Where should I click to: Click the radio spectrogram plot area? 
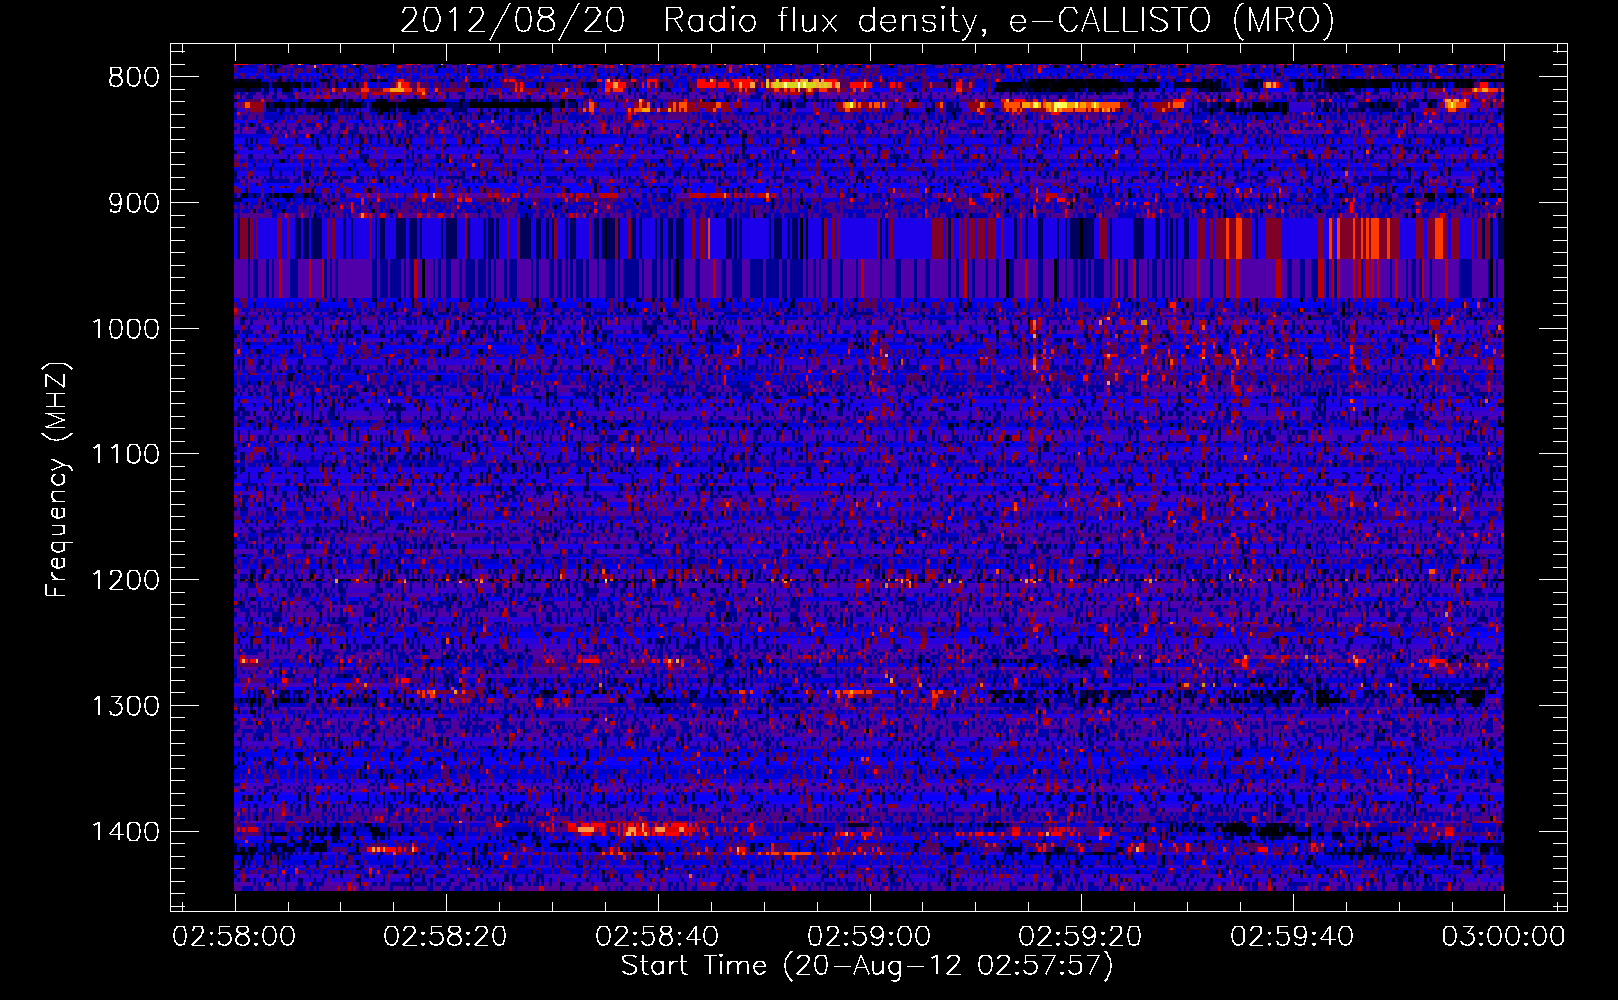[869, 477]
